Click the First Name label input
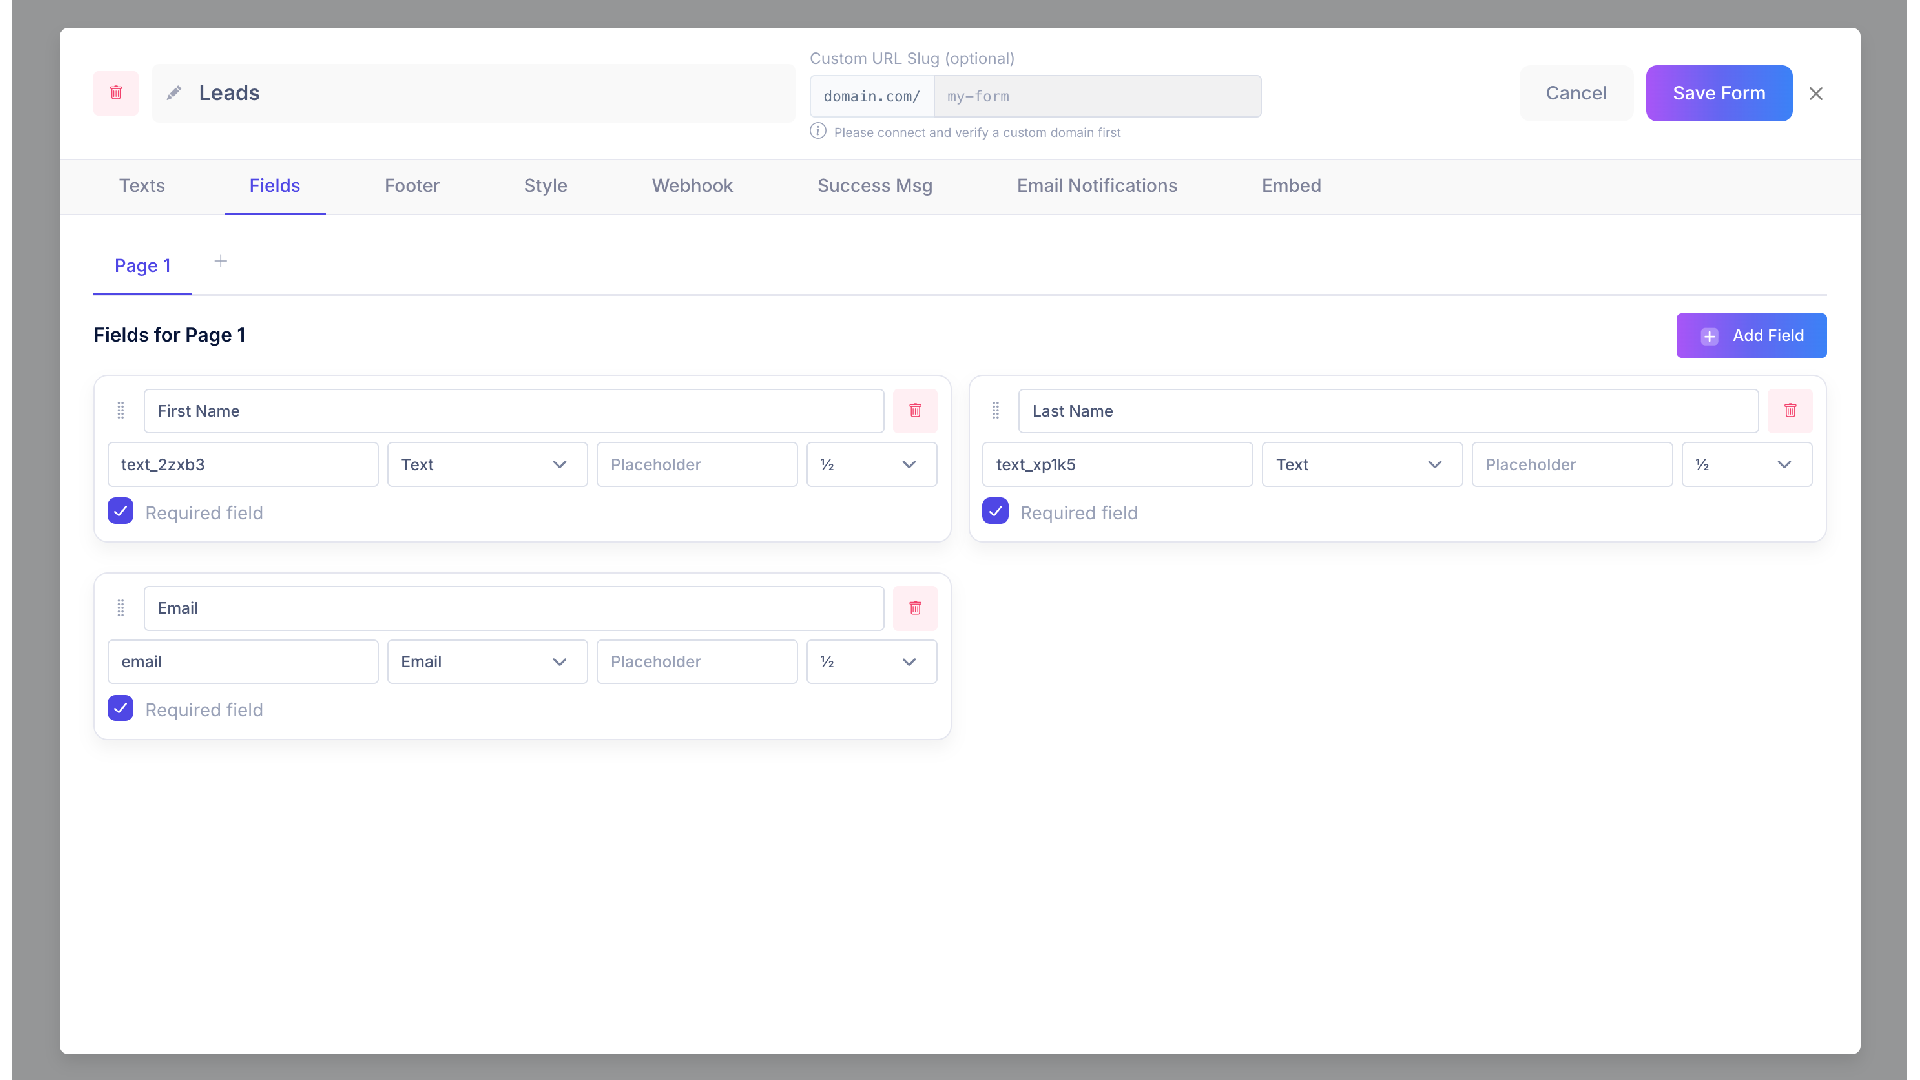This screenshot has width=1920, height=1080. [x=514, y=411]
